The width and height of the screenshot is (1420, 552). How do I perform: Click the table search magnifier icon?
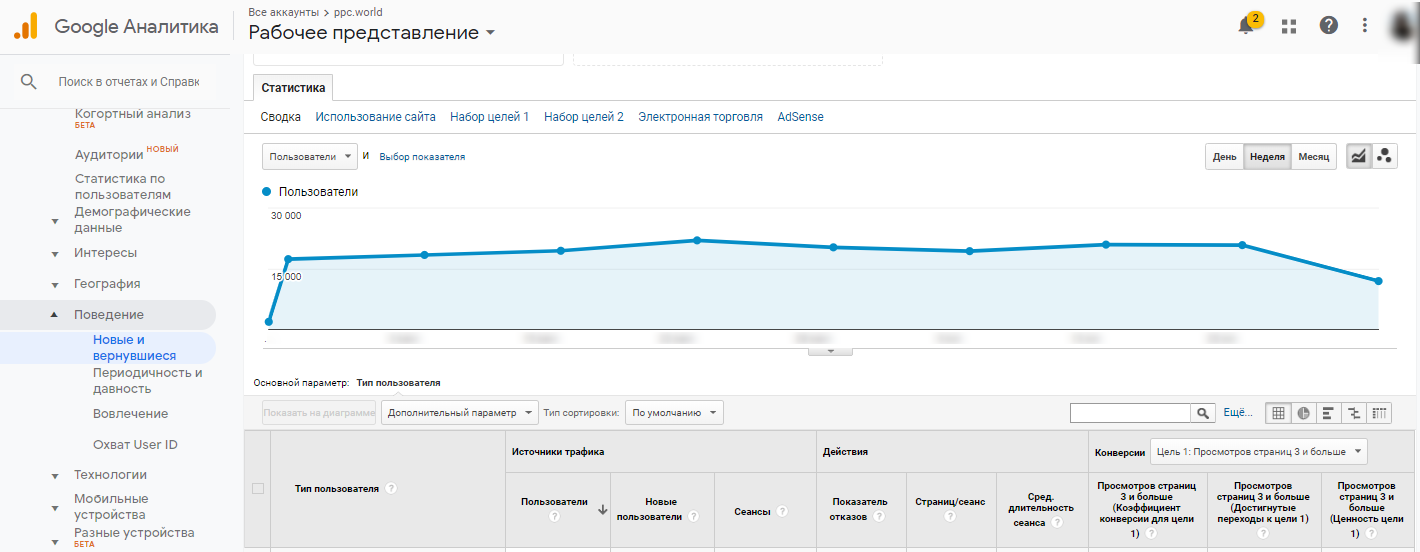[x=1203, y=413]
